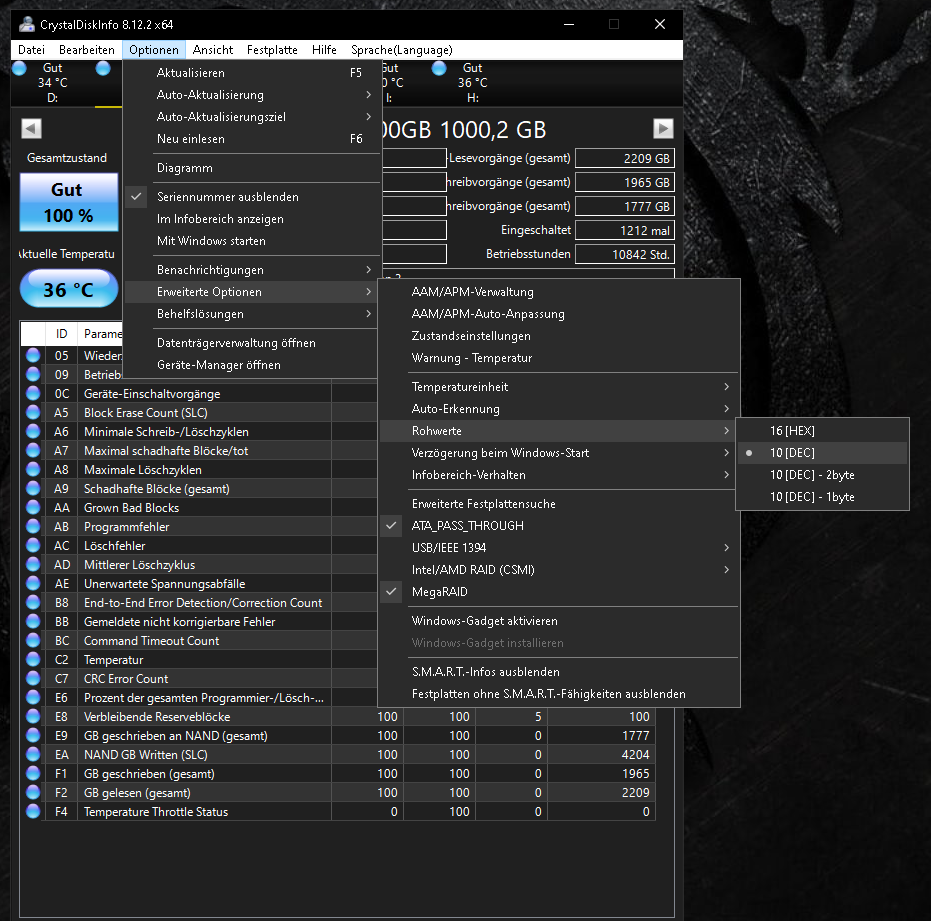Toggle ATA_PASS_THROUGH option
931x921 pixels.
(x=559, y=526)
